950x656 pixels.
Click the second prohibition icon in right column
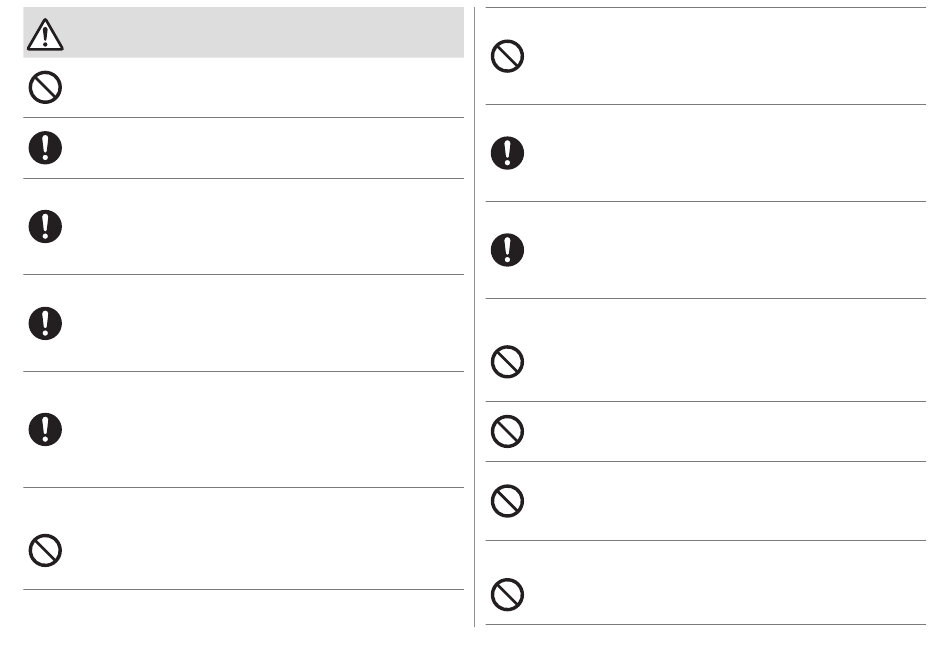pyautogui.click(x=507, y=362)
